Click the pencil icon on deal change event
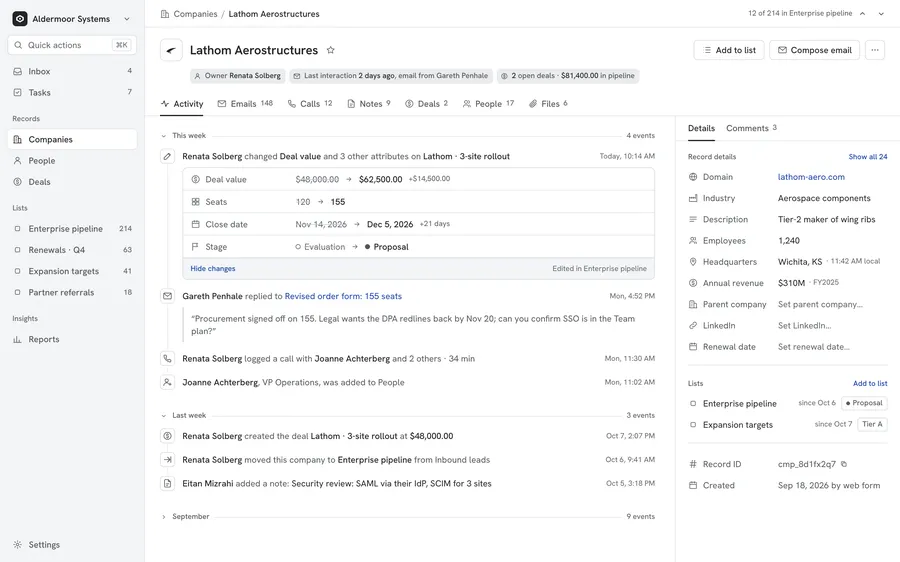 [x=167, y=156]
